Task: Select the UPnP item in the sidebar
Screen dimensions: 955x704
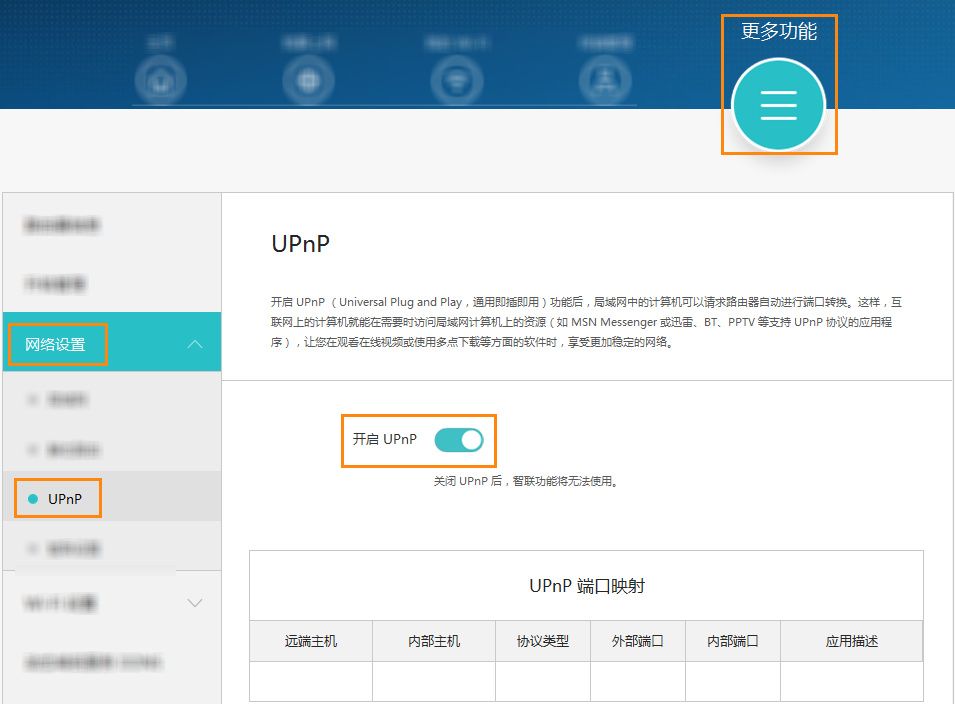Action: [65, 499]
